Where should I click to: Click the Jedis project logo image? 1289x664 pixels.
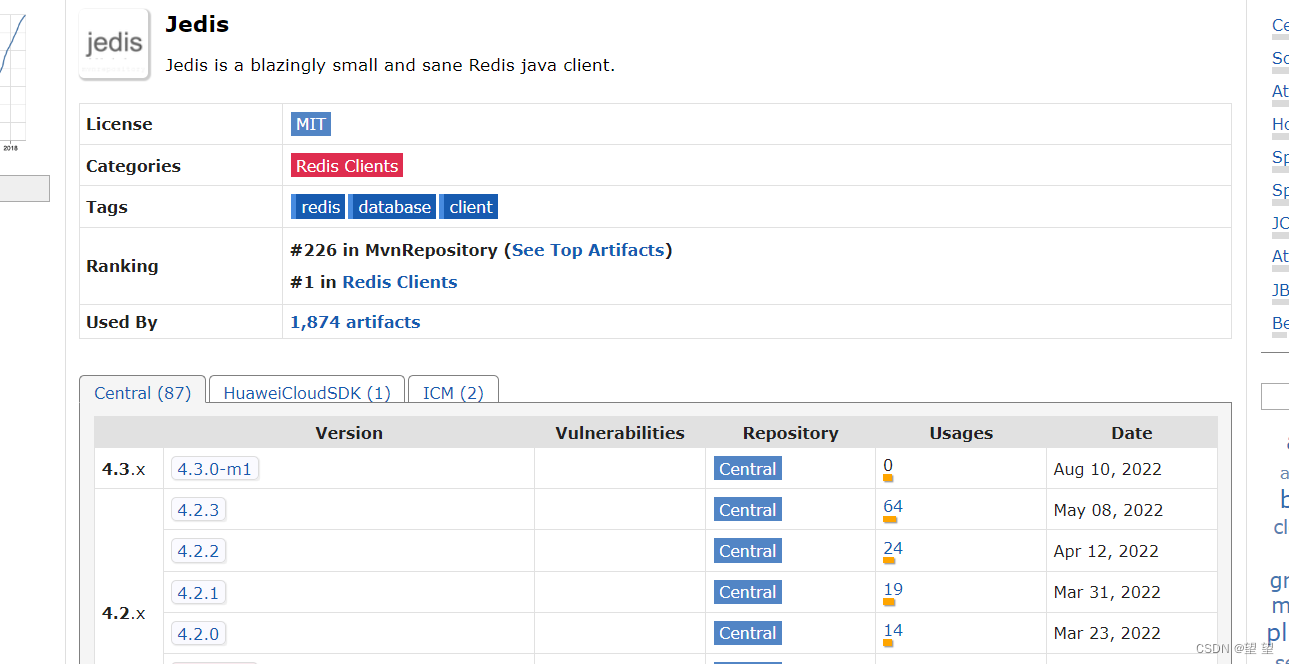pyautogui.click(x=113, y=43)
